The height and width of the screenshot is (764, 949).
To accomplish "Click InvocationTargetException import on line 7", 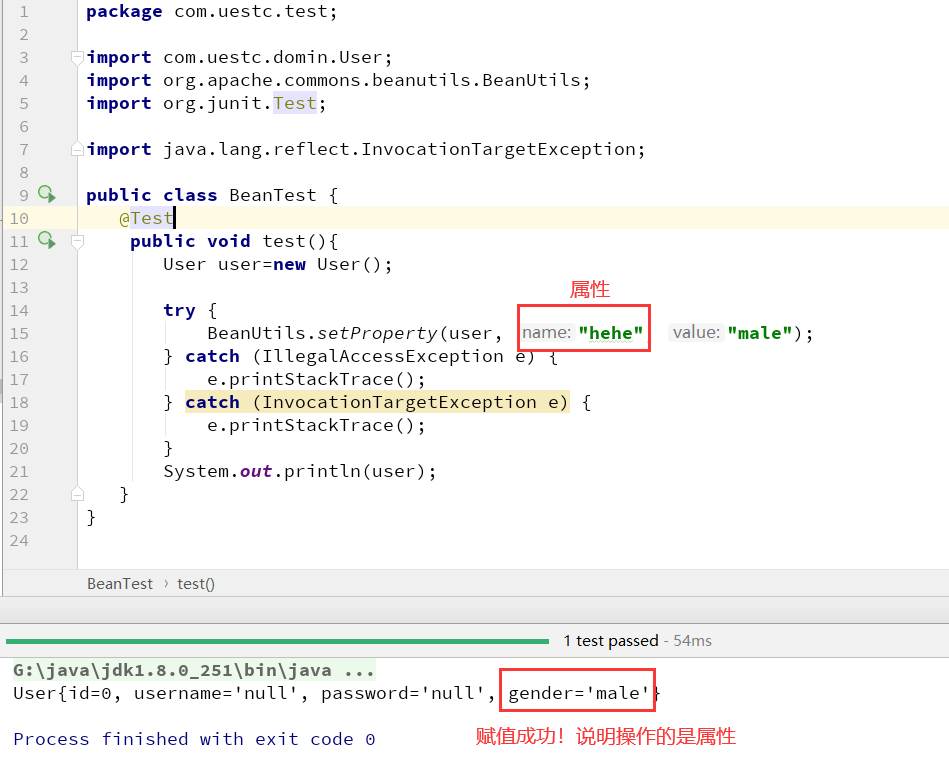I will [366, 149].
